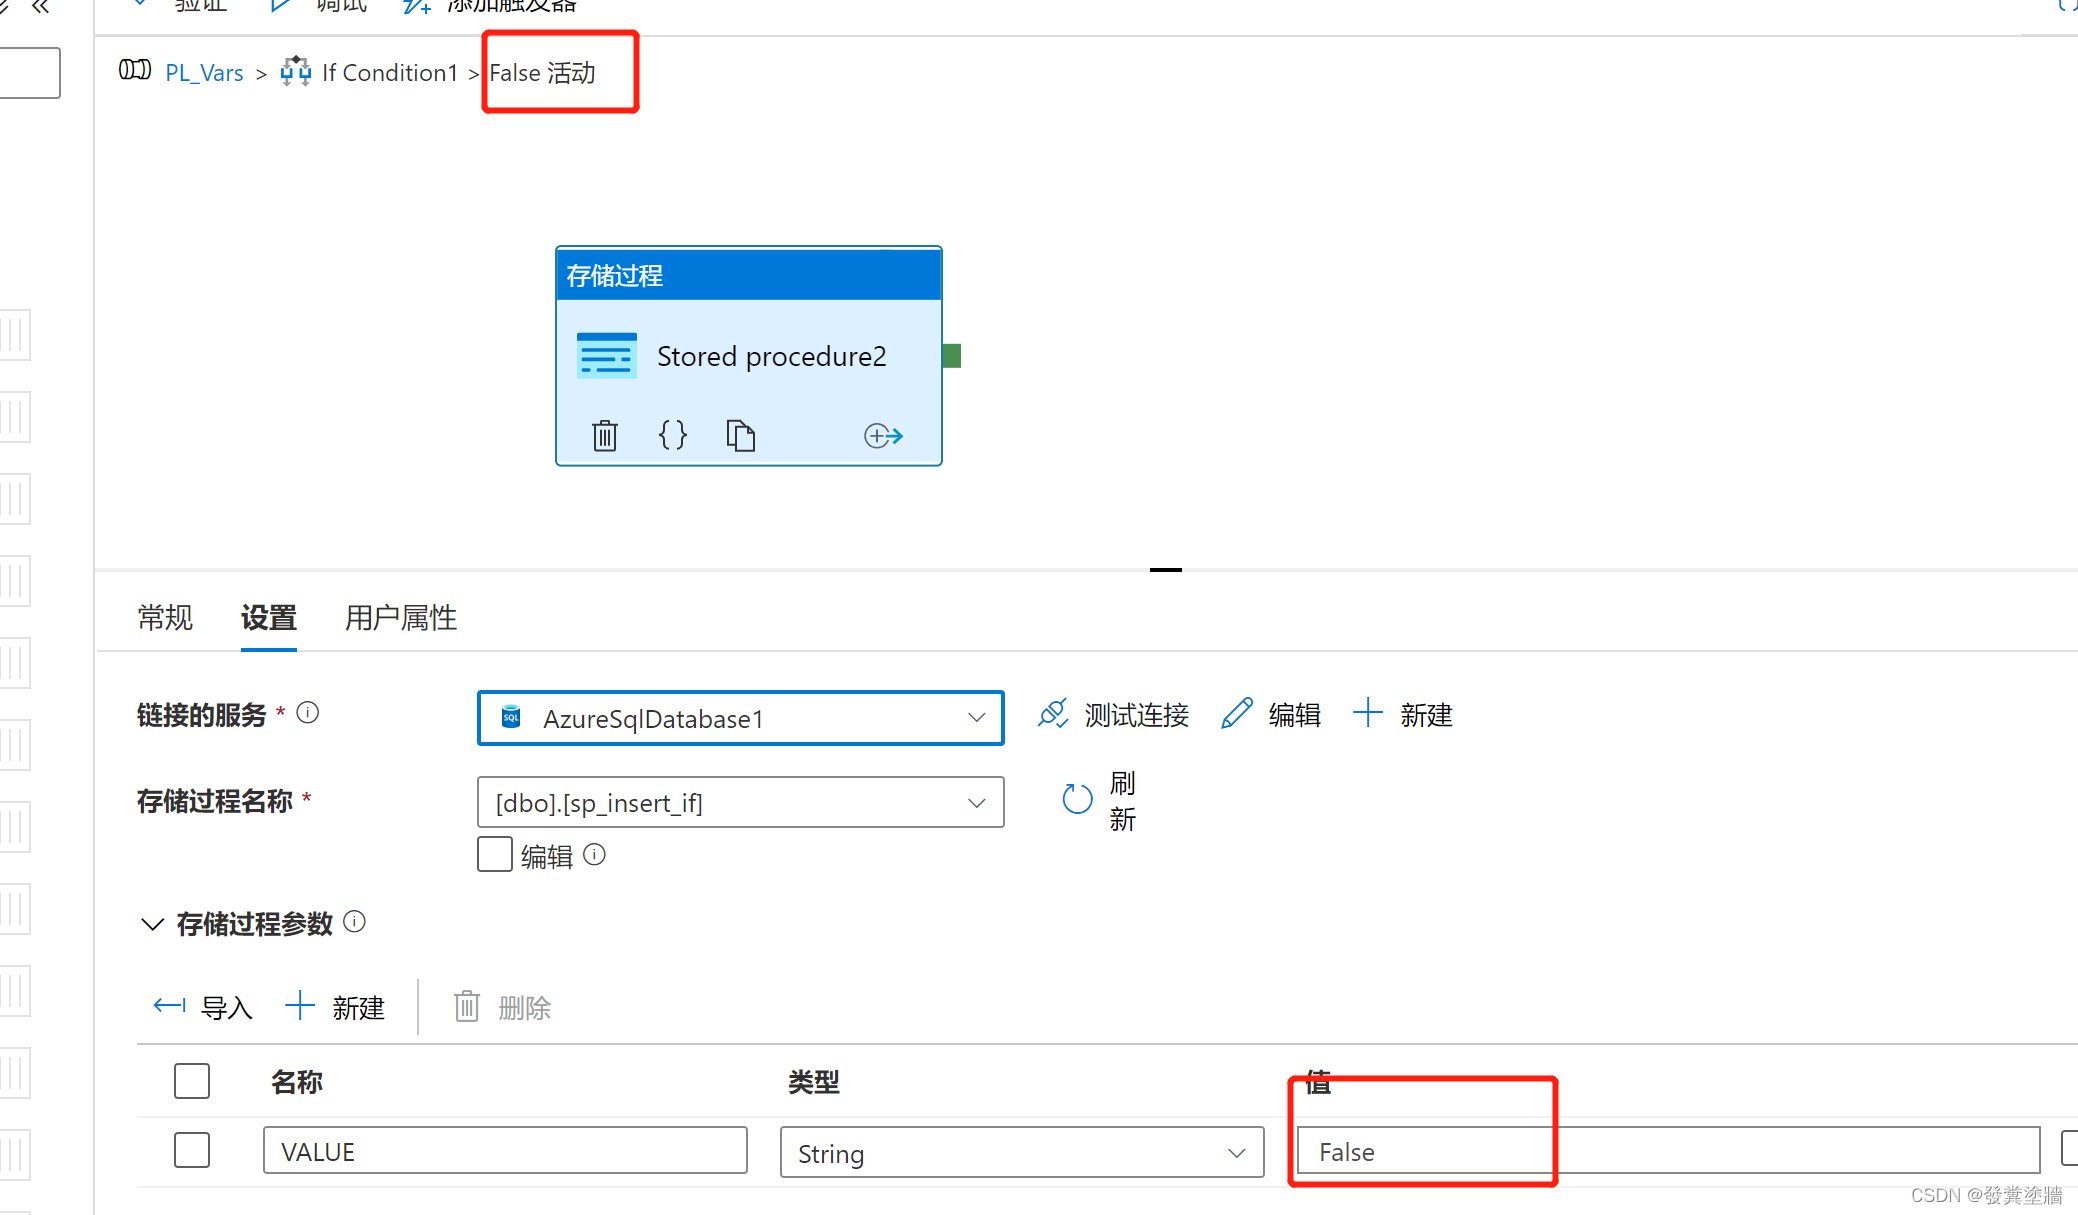Viewport: 2078px width, 1215px height.
Task: Click the panel resize handle bar
Action: point(1165,569)
